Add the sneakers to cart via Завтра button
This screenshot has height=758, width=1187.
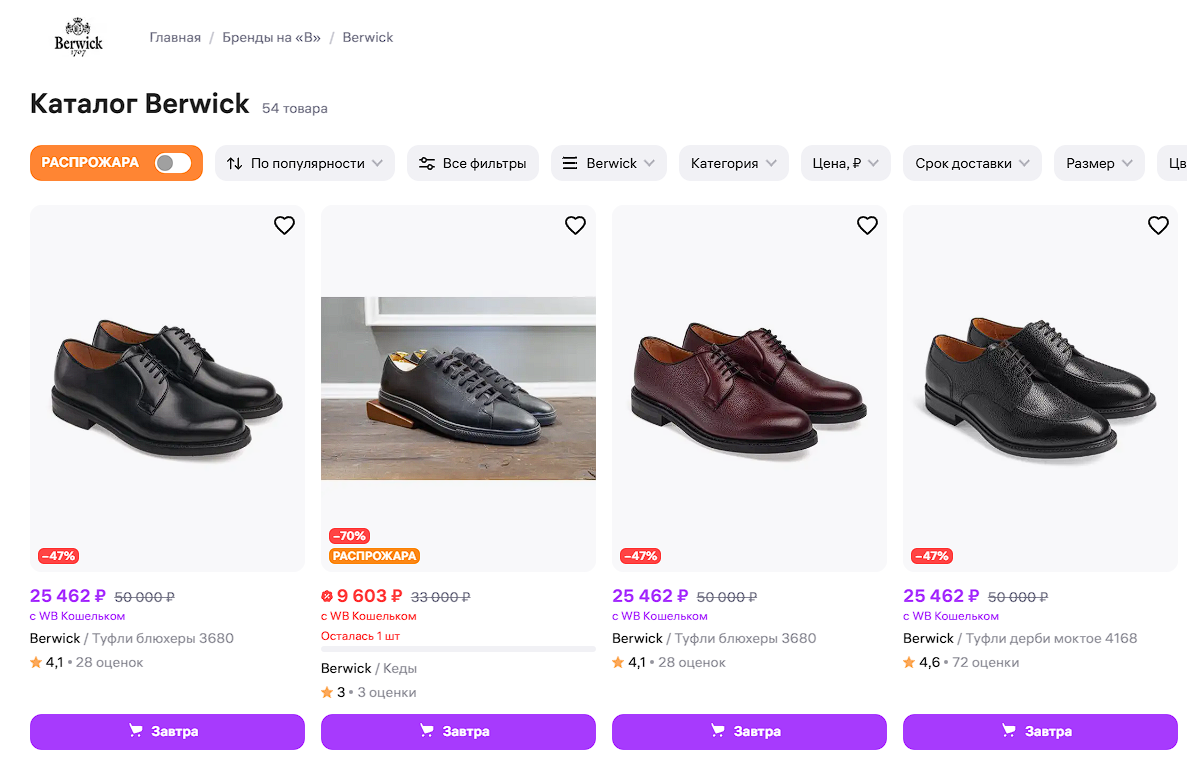click(x=458, y=731)
